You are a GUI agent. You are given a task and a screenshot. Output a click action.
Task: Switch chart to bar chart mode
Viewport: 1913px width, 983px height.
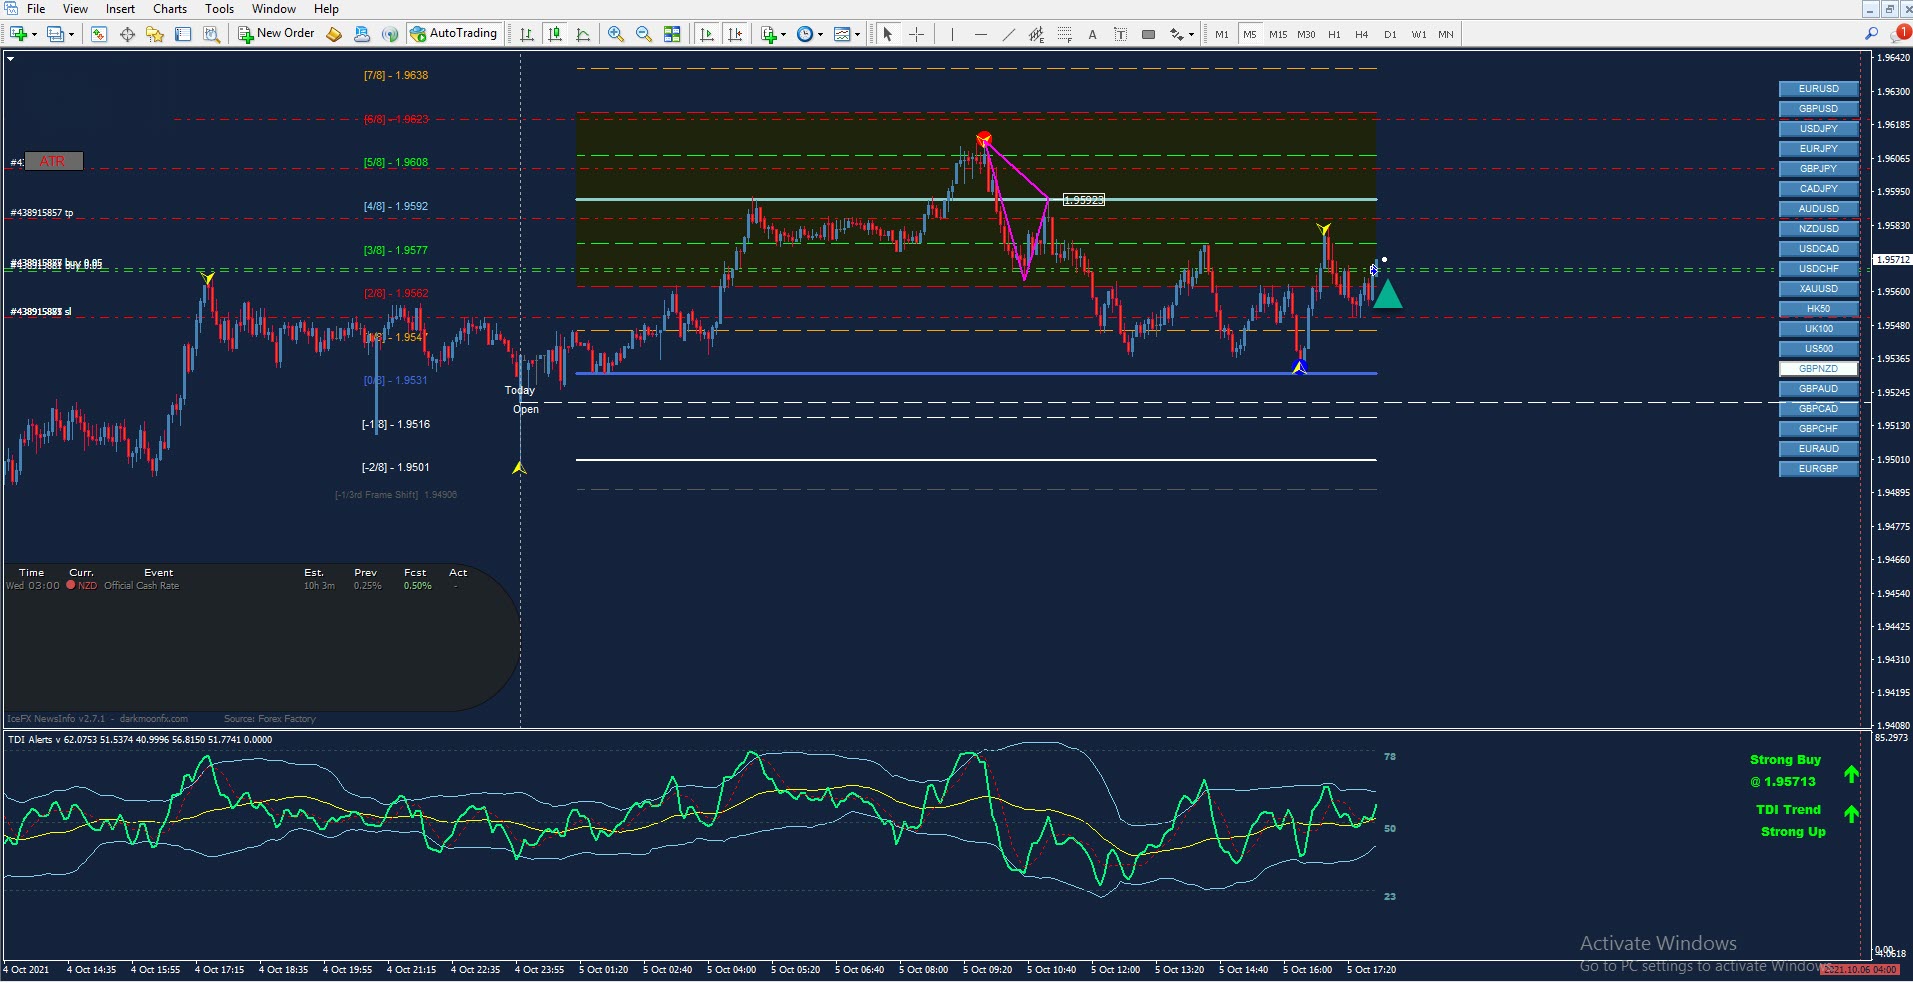tap(526, 34)
